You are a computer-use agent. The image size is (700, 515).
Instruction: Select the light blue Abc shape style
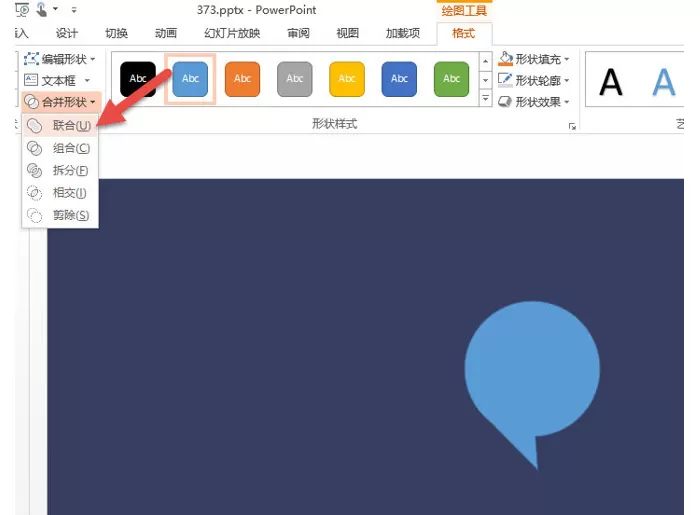tap(190, 79)
